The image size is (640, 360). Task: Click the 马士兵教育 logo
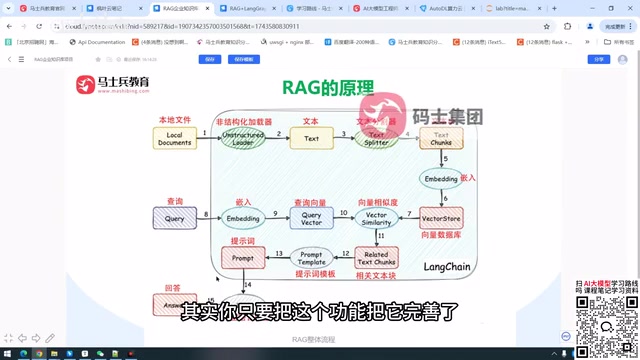coord(113,84)
